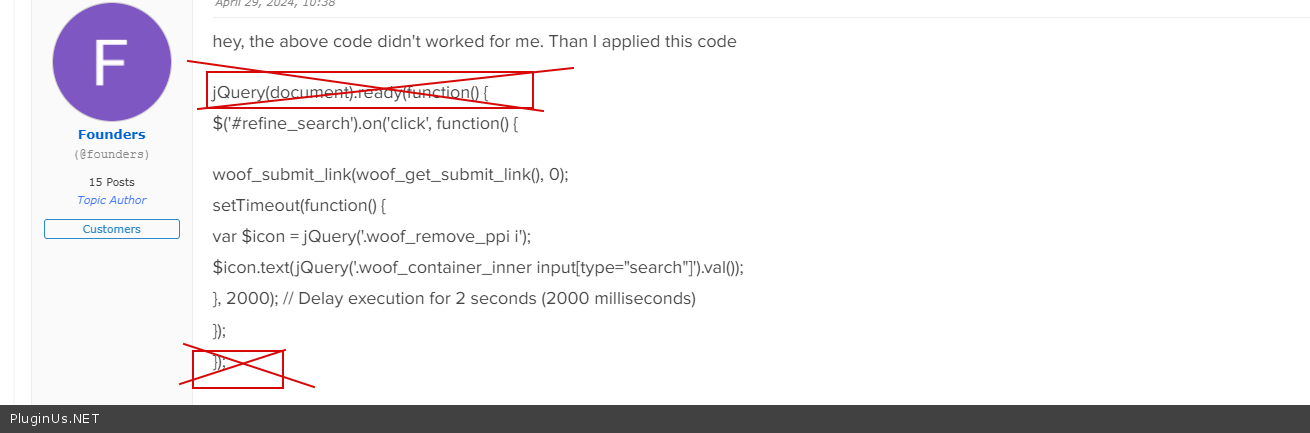Click the April 29, 2024 post timestamp
1310x433 pixels.
point(275,3)
